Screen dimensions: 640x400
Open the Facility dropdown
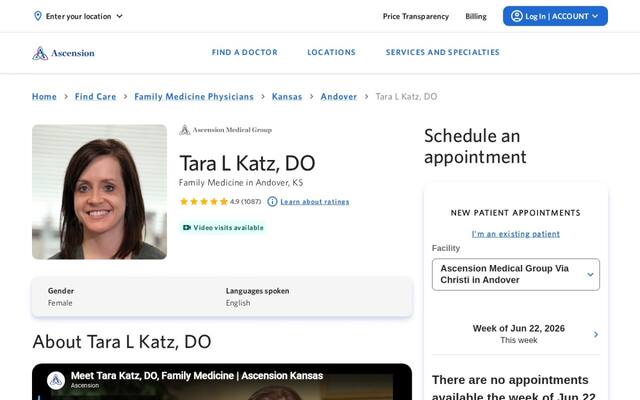pyautogui.click(x=516, y=274)
